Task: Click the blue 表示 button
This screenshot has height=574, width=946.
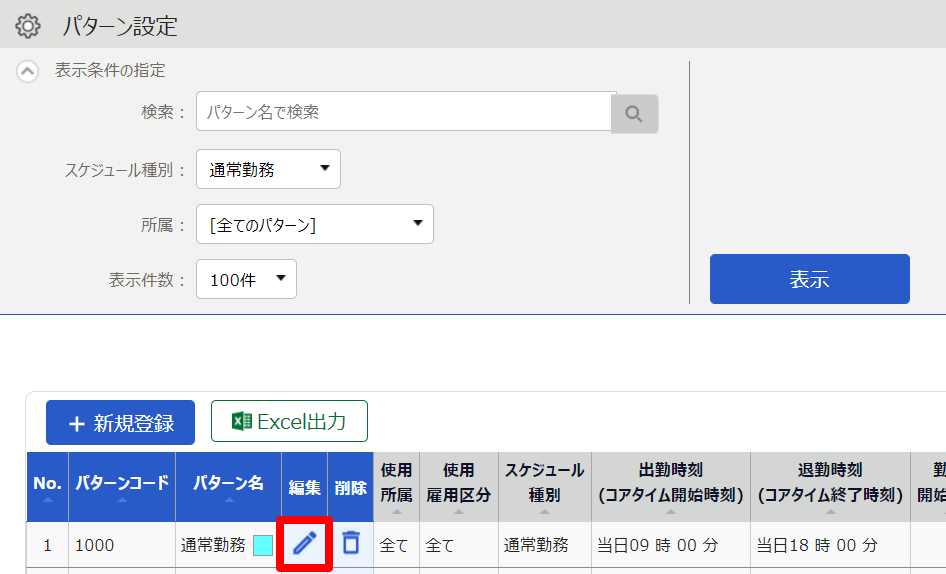Action: (x=810, y=279)
